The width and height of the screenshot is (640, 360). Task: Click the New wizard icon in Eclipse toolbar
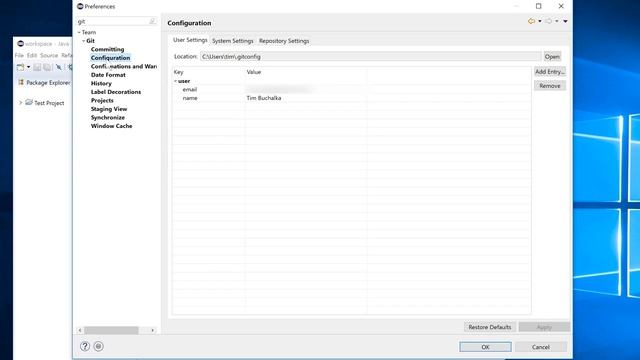[20, 67]
